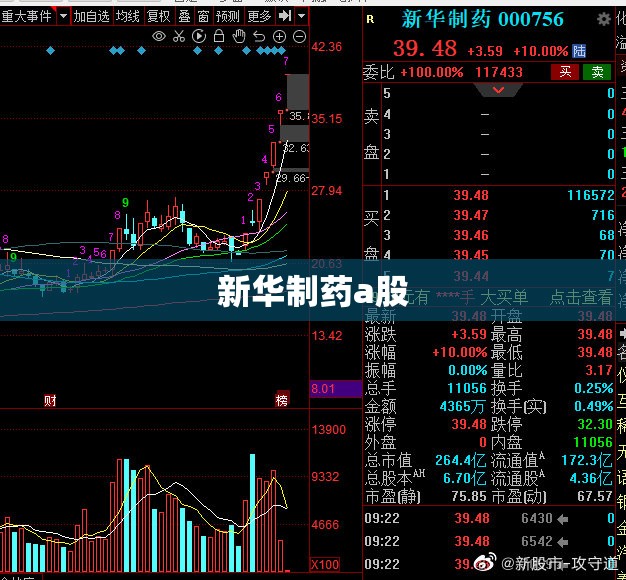Select bid price 39.45
This screenshot has width=626, height=580.
(471, 255)
